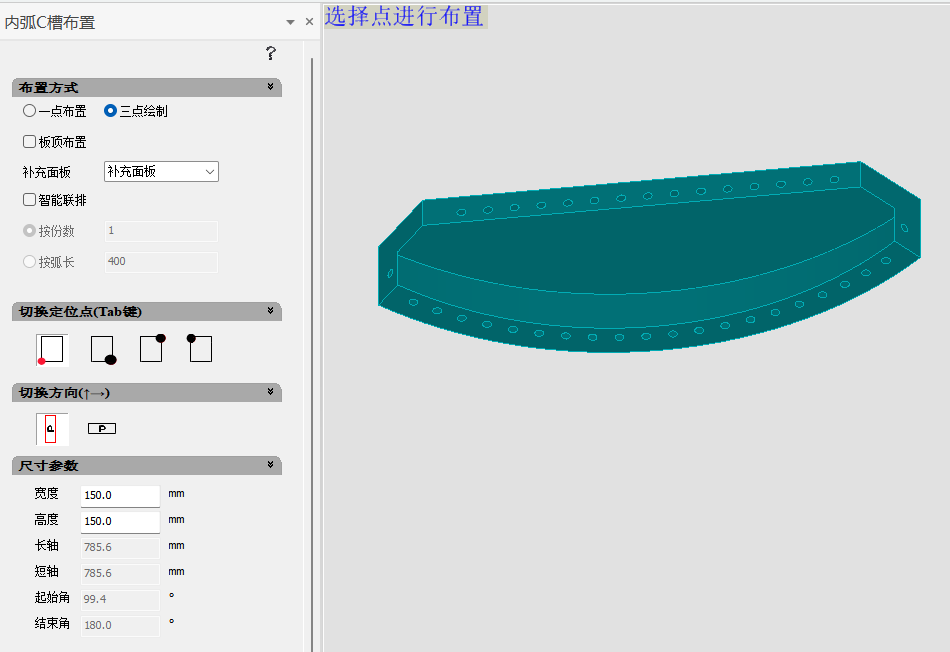Open the 补充面板 dropdown list
This screenshot has width=950, height=652.
[x=161, y=172]
